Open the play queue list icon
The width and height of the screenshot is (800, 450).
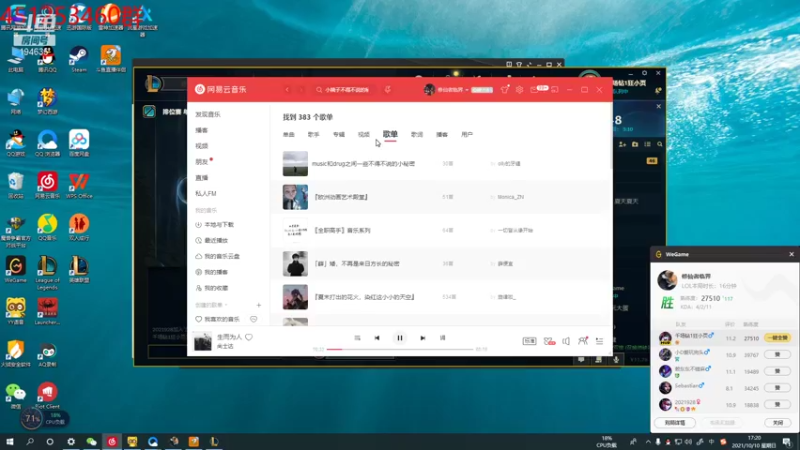click(x=599, y=341)
